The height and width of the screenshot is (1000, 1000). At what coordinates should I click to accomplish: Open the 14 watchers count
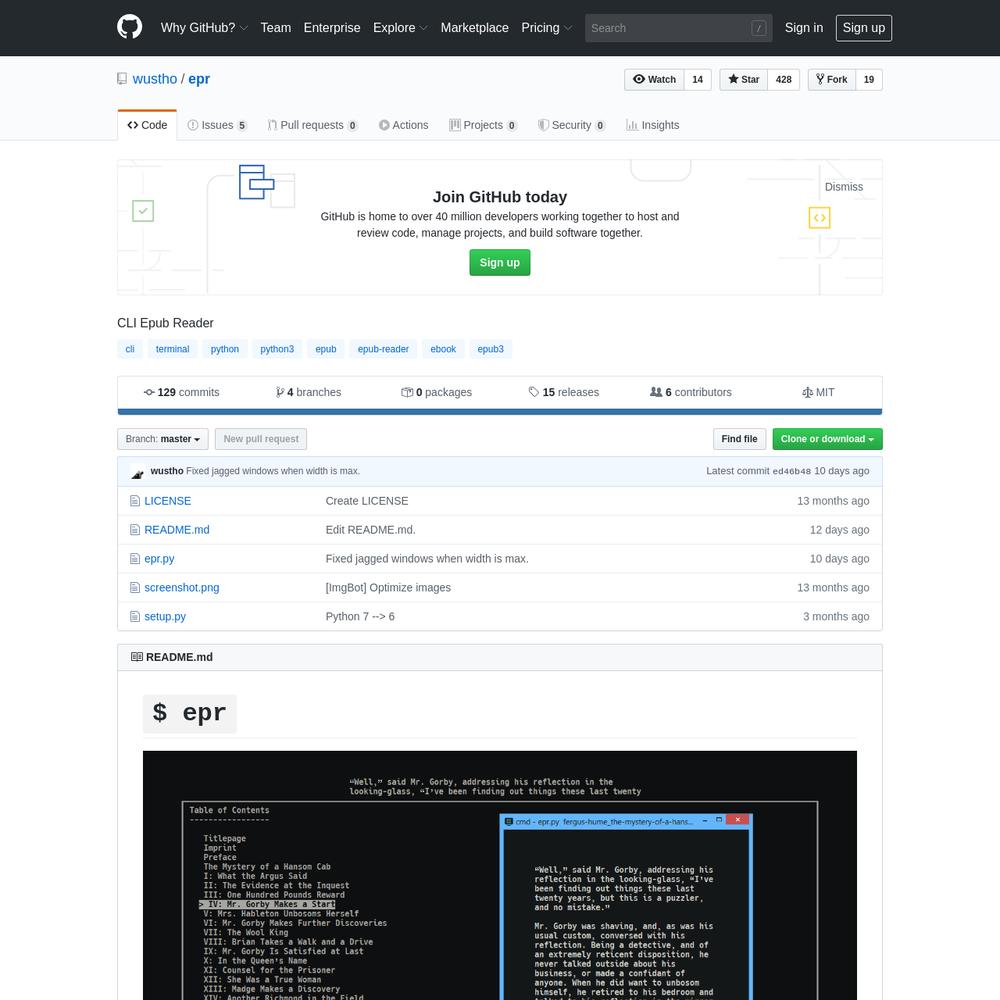pos(698,80)
